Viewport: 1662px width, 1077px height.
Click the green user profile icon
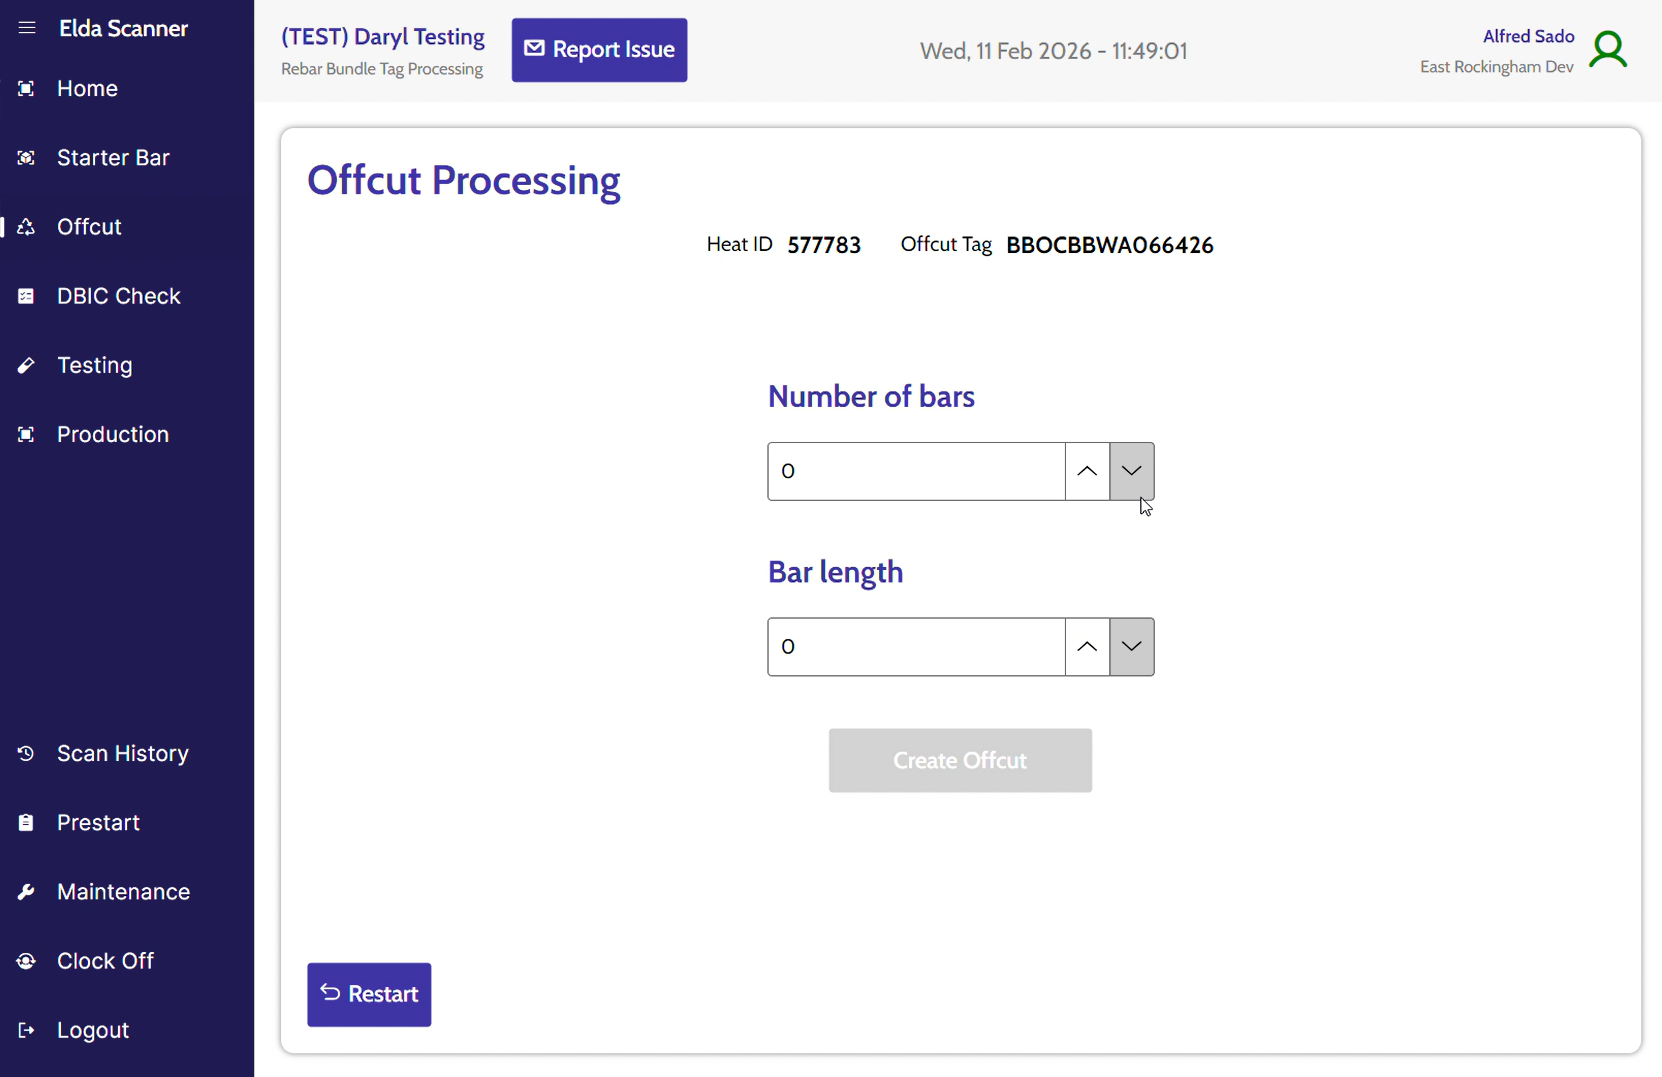tap(1608, 50)
